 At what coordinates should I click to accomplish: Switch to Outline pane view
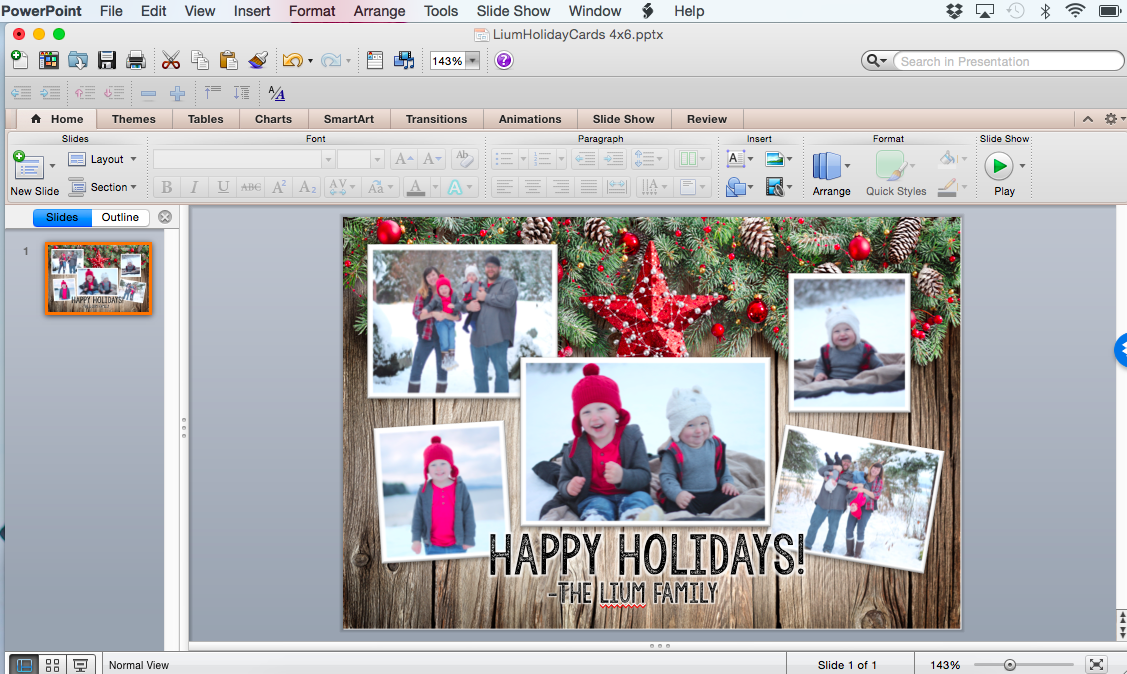[x=120, y=217]
